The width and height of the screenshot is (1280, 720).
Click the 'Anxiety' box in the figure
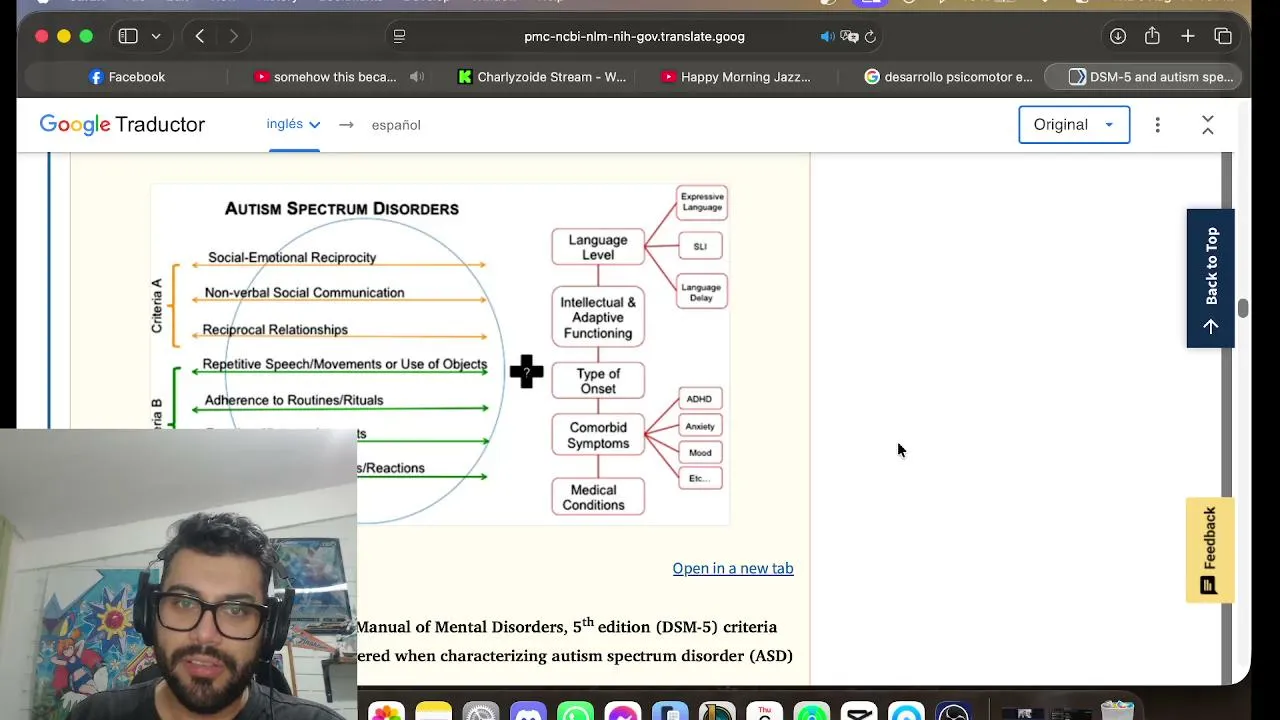click(x=700, y=426)
